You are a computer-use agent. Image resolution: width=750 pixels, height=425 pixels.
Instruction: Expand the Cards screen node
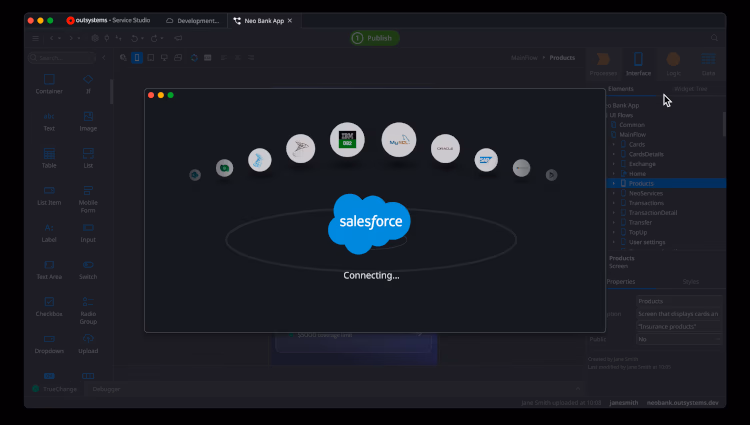click(614, 144)
